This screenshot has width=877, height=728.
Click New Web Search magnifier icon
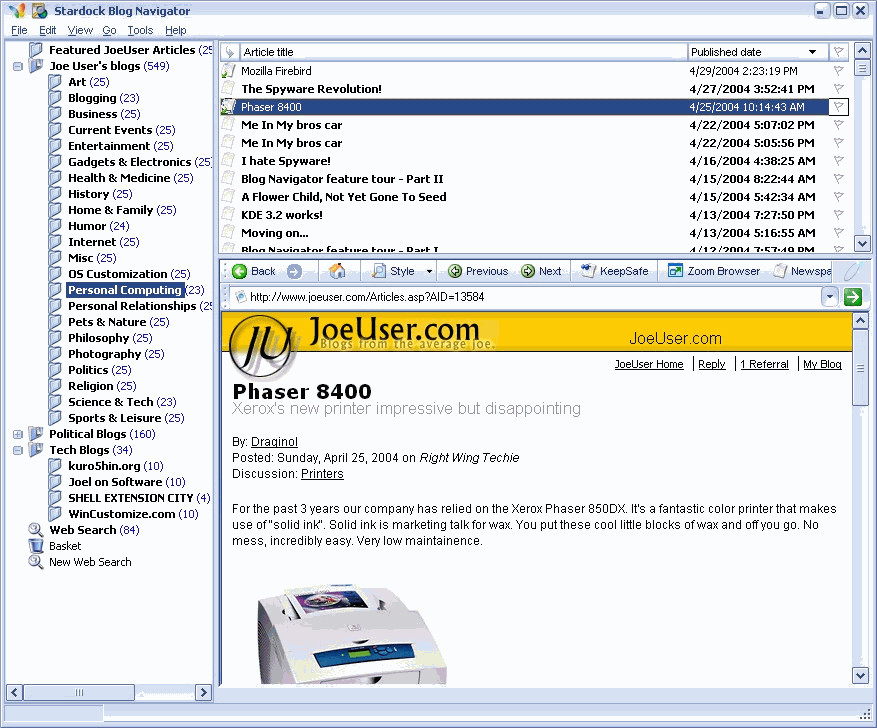(36, 562)
